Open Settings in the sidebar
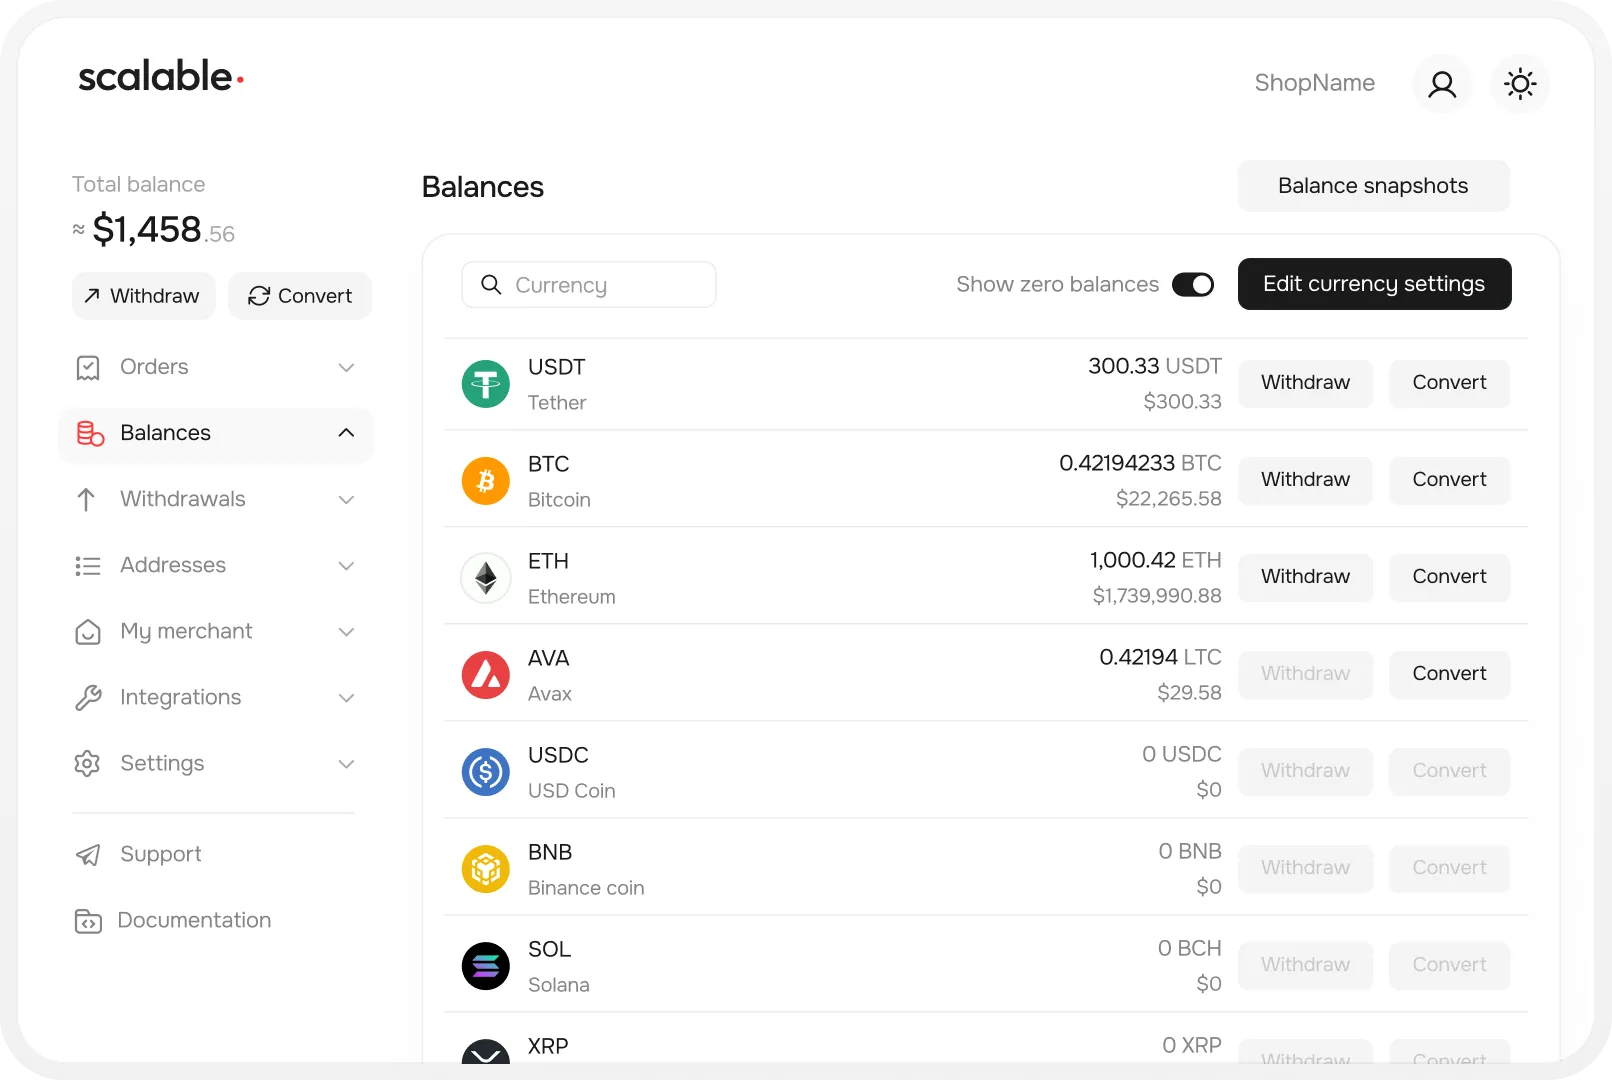The image size is (1612, 1080). [216, 764]
